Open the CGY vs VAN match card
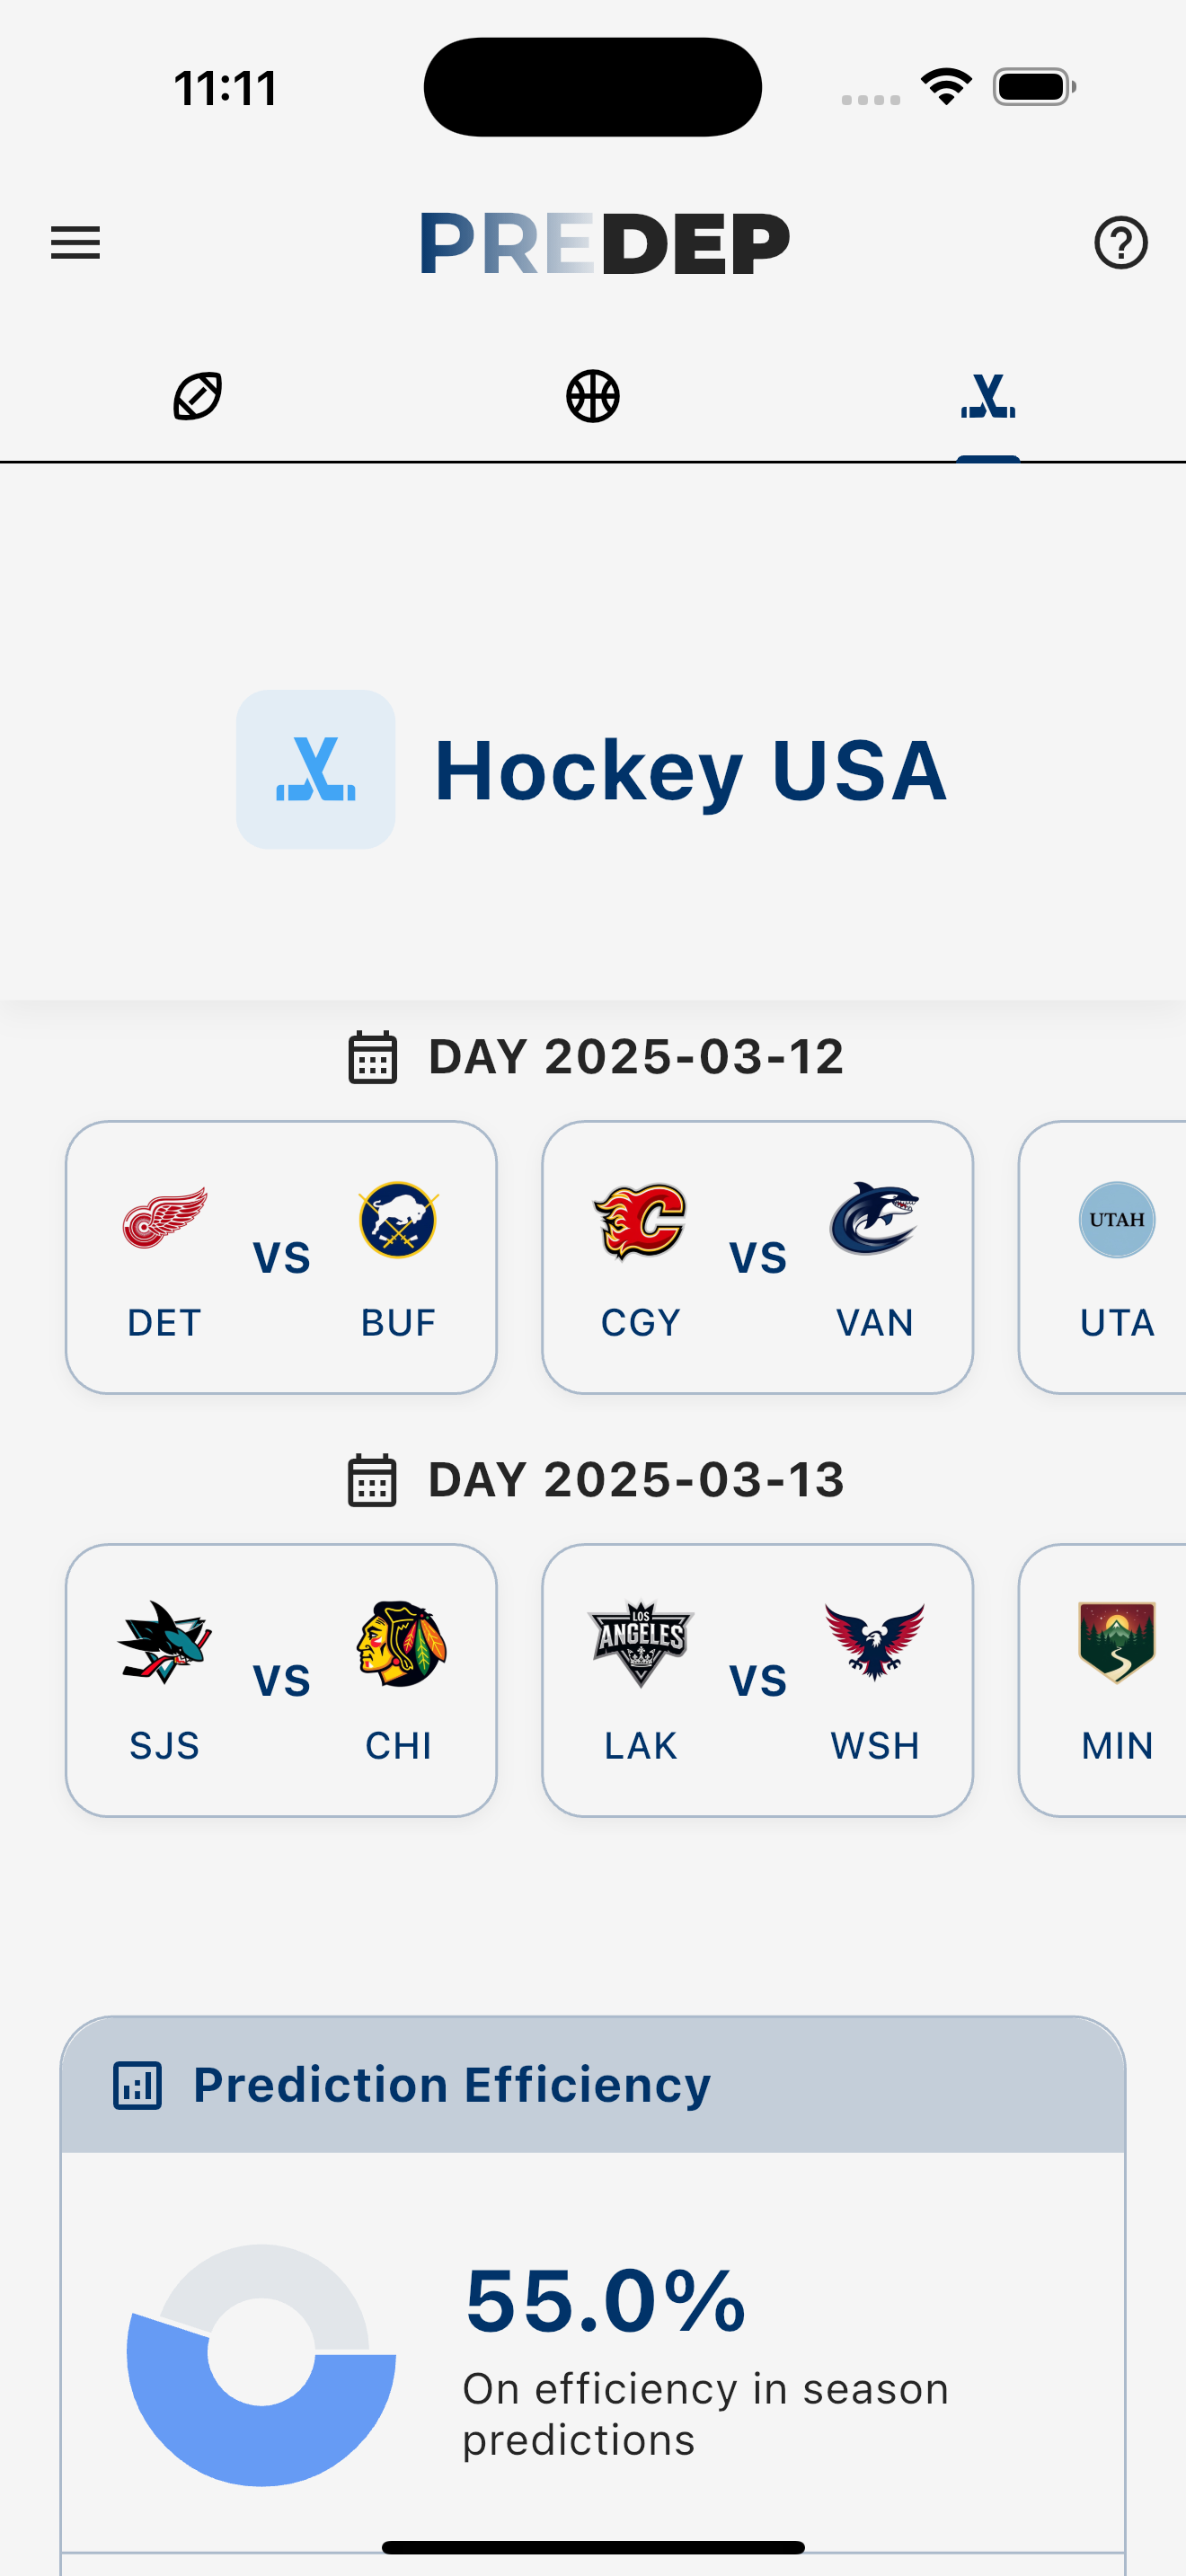 [x=757, y=1257]
